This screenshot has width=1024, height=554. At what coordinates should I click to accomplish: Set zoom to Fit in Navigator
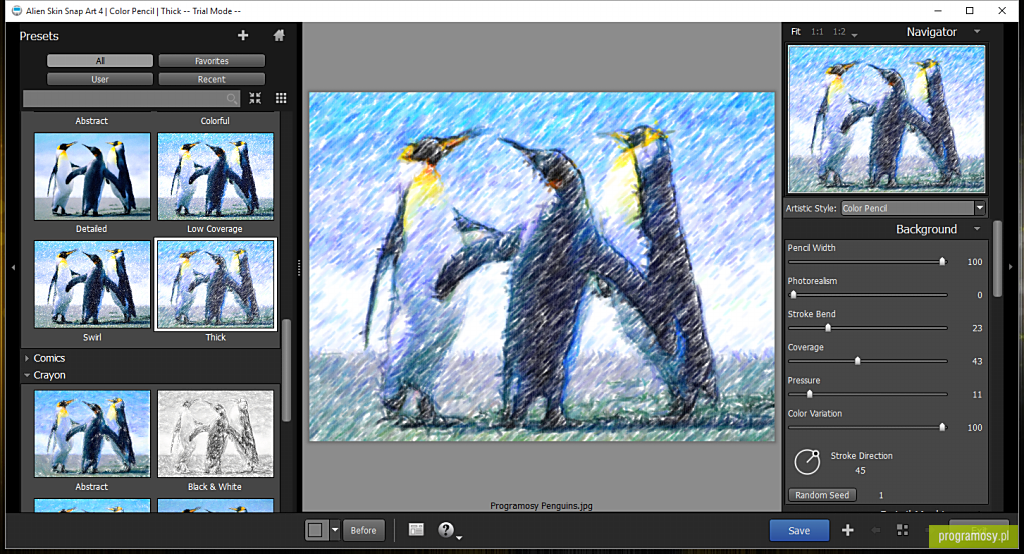795,31
